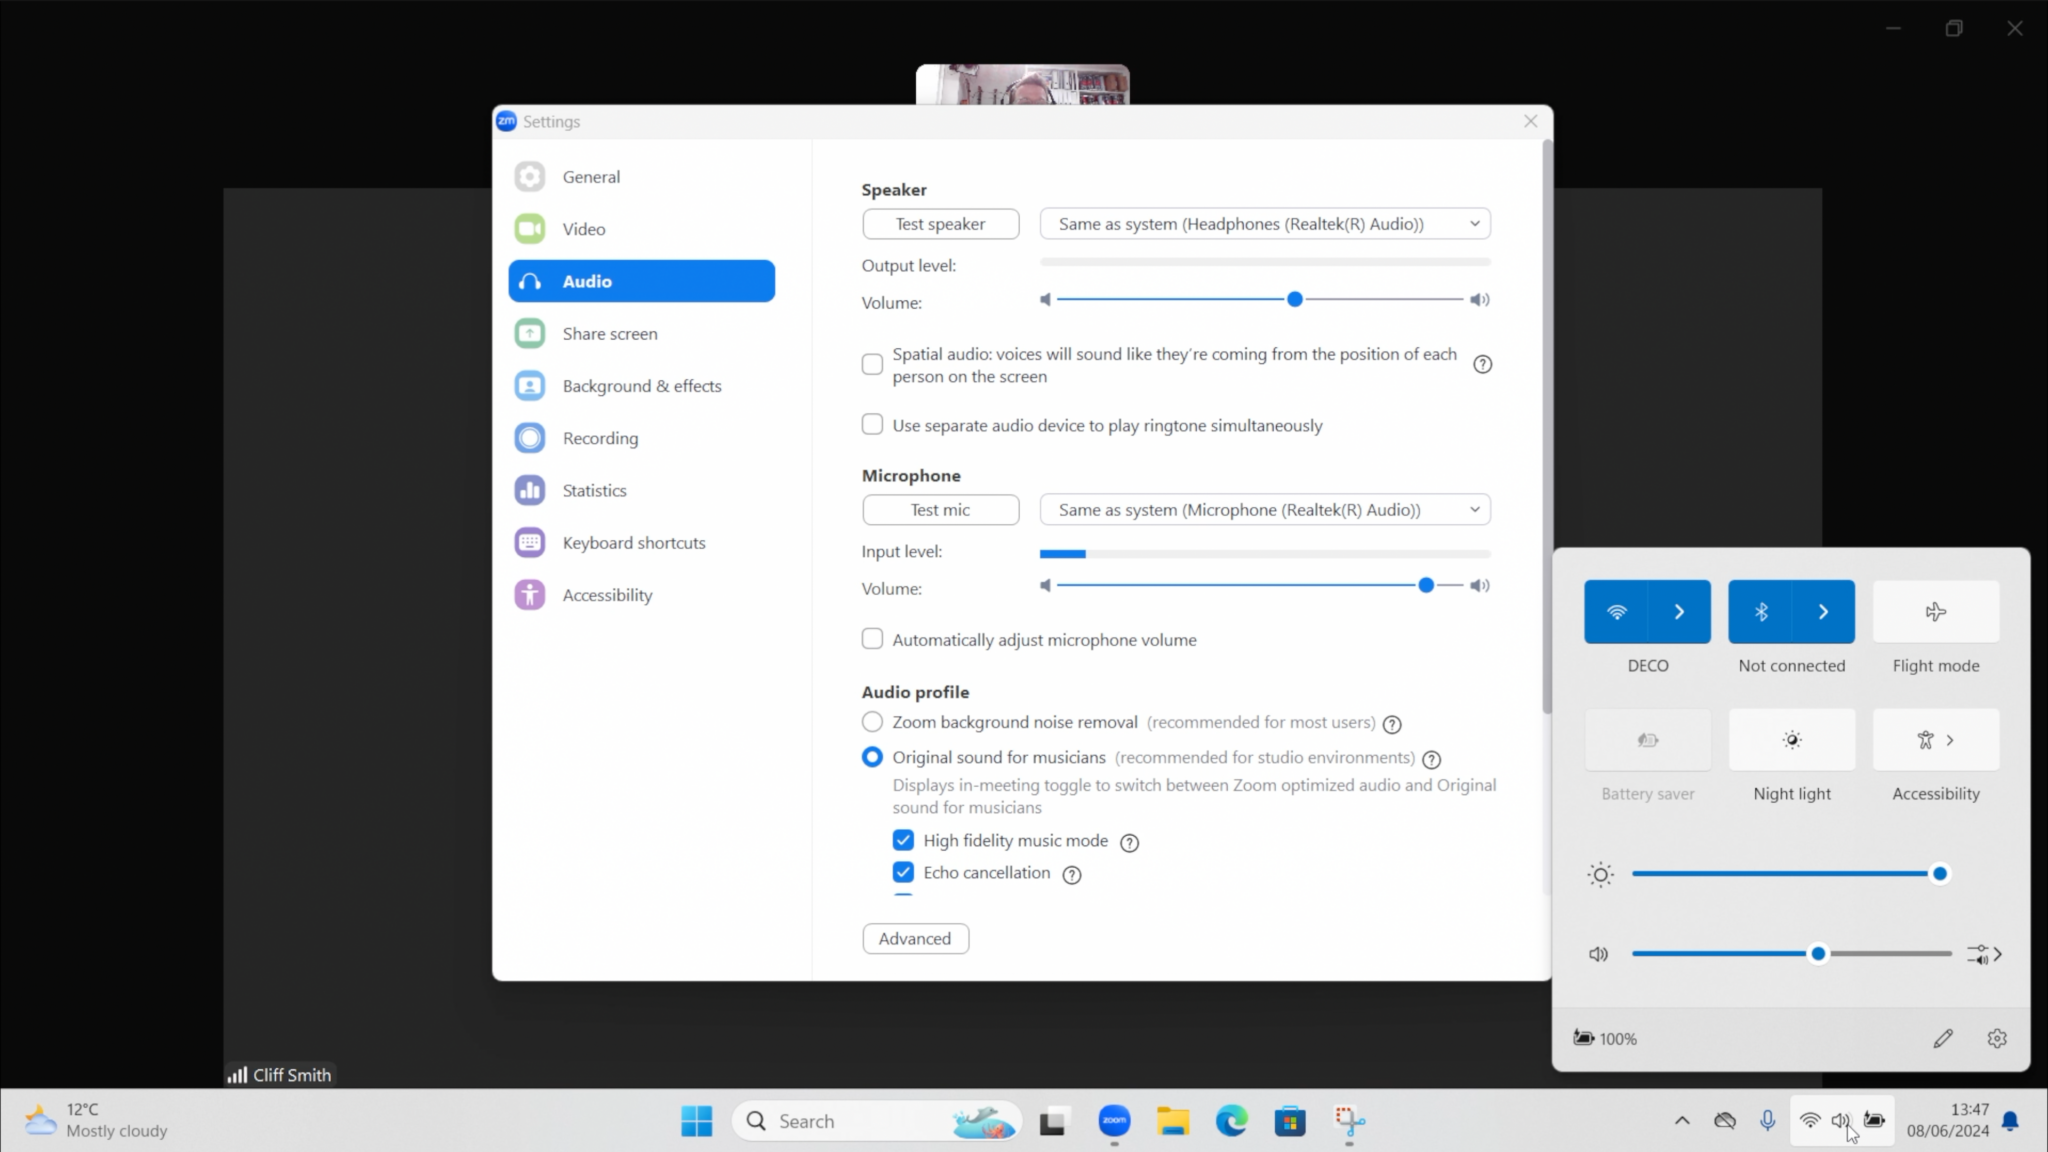
Task: Click the Advanced audio button
Action: [915, 938]
